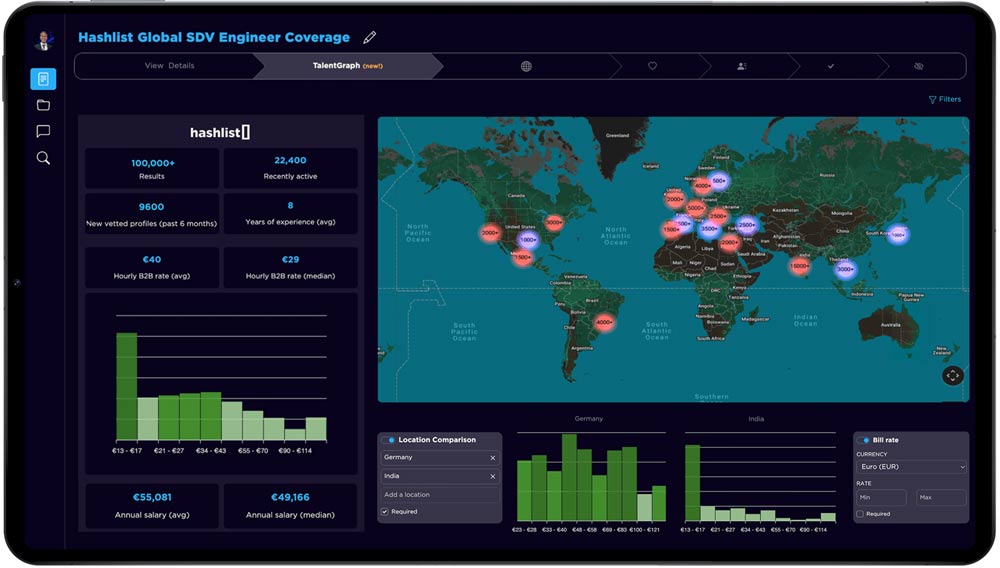Open the View Details tab
The image size is (1000, 568).
tap(169, 66)
